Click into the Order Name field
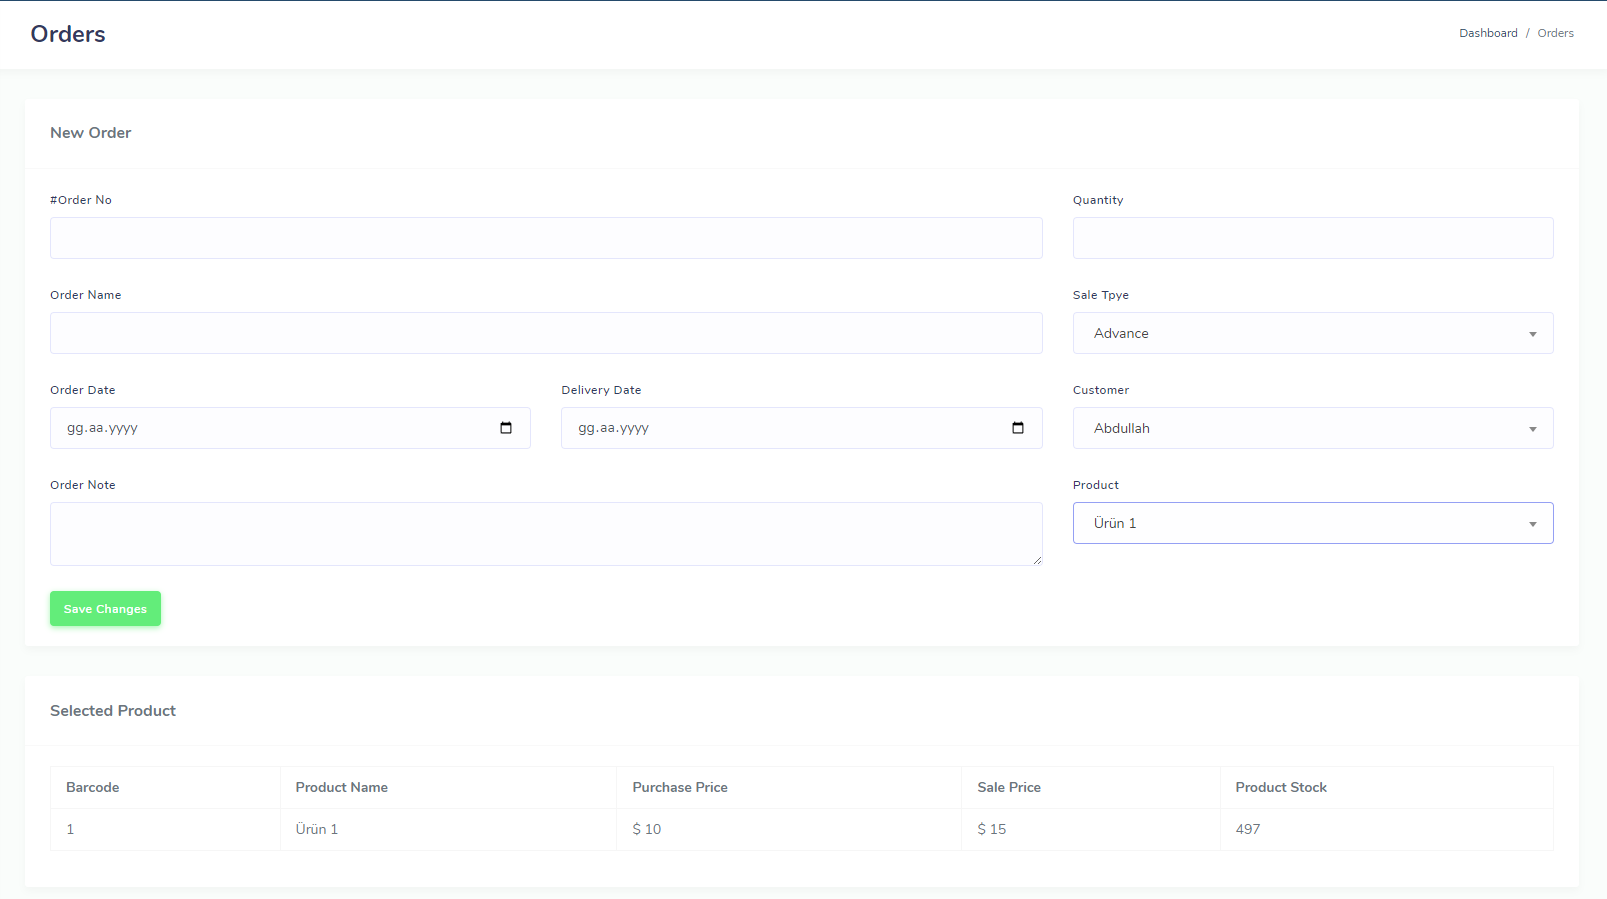The width and height of the screenshot is (1607, 899). pos(546,333)
